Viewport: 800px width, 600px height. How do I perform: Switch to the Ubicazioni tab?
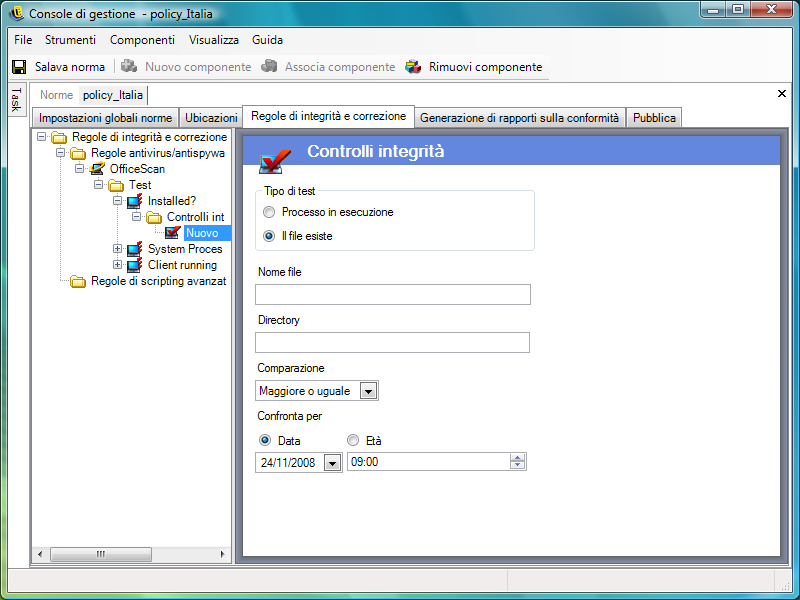point(211,118)
